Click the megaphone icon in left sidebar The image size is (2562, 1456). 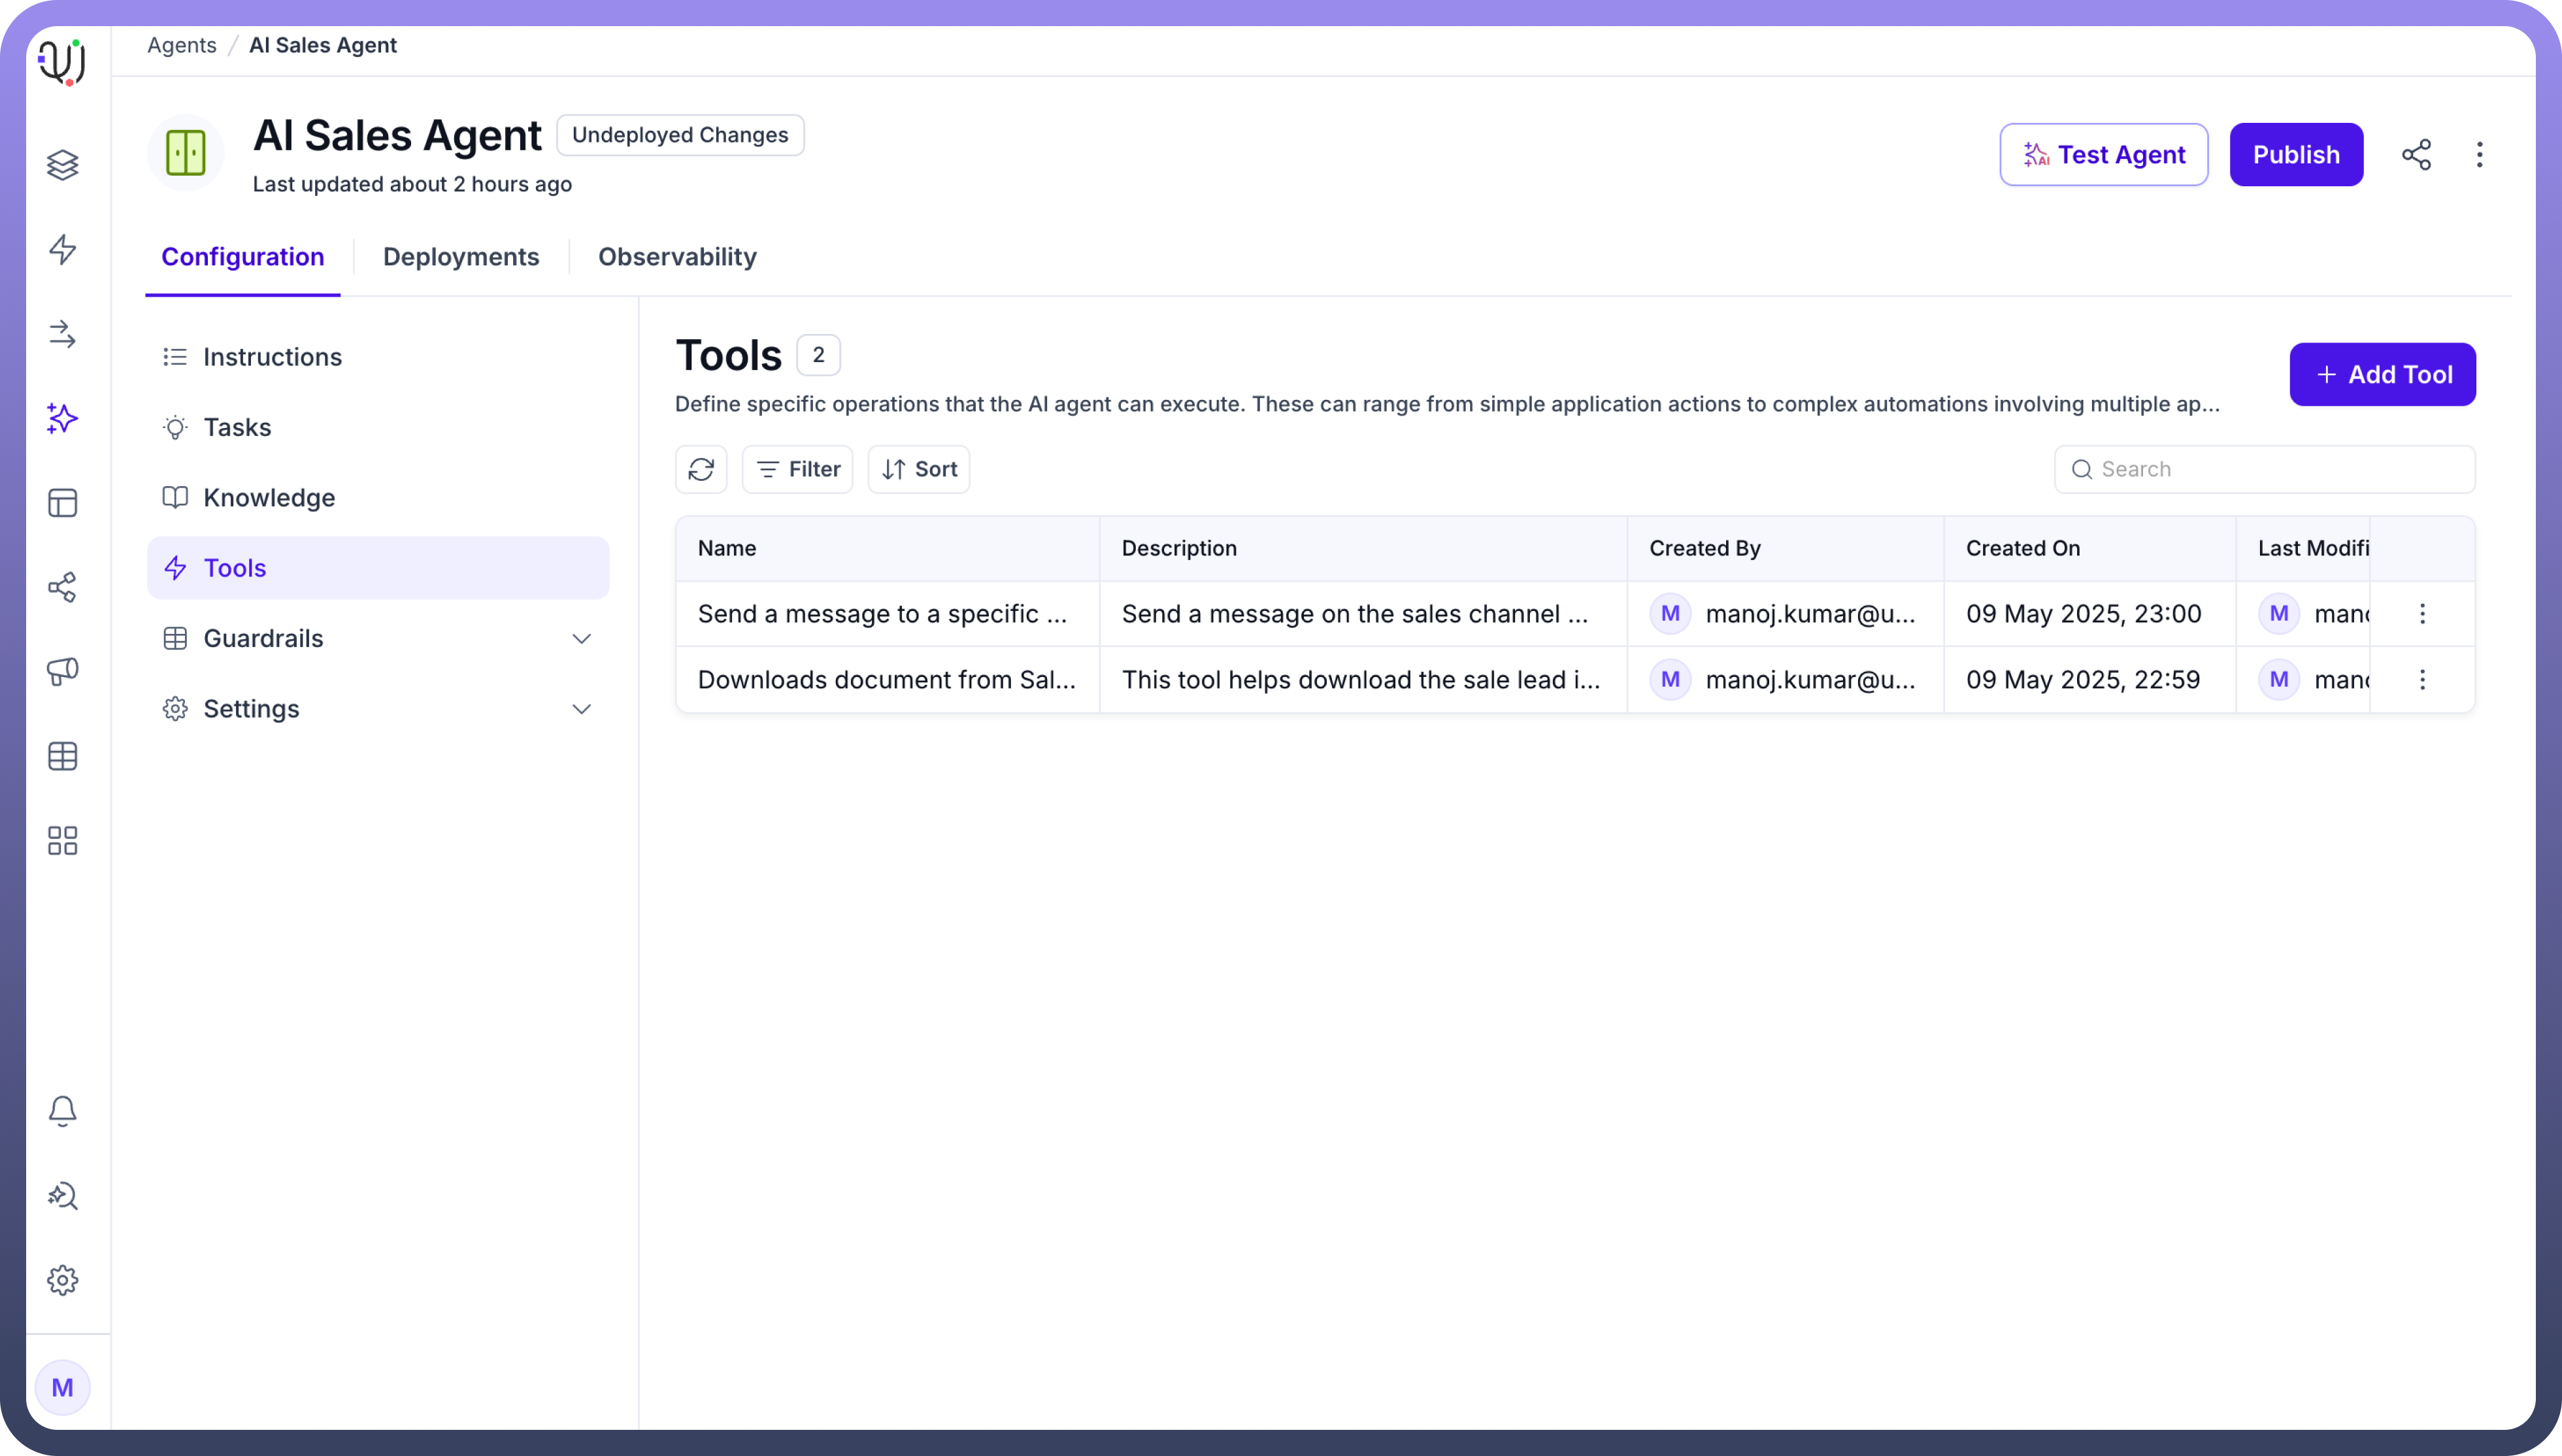[x=63, y=671]
